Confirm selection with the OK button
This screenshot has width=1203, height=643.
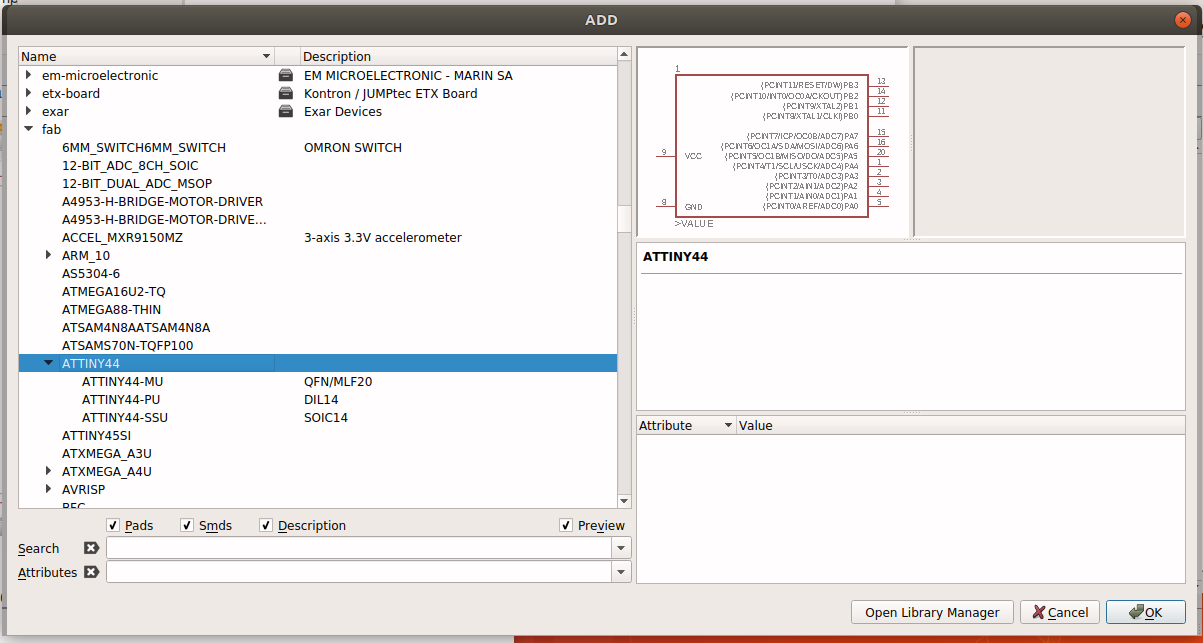pos(1146,612)
